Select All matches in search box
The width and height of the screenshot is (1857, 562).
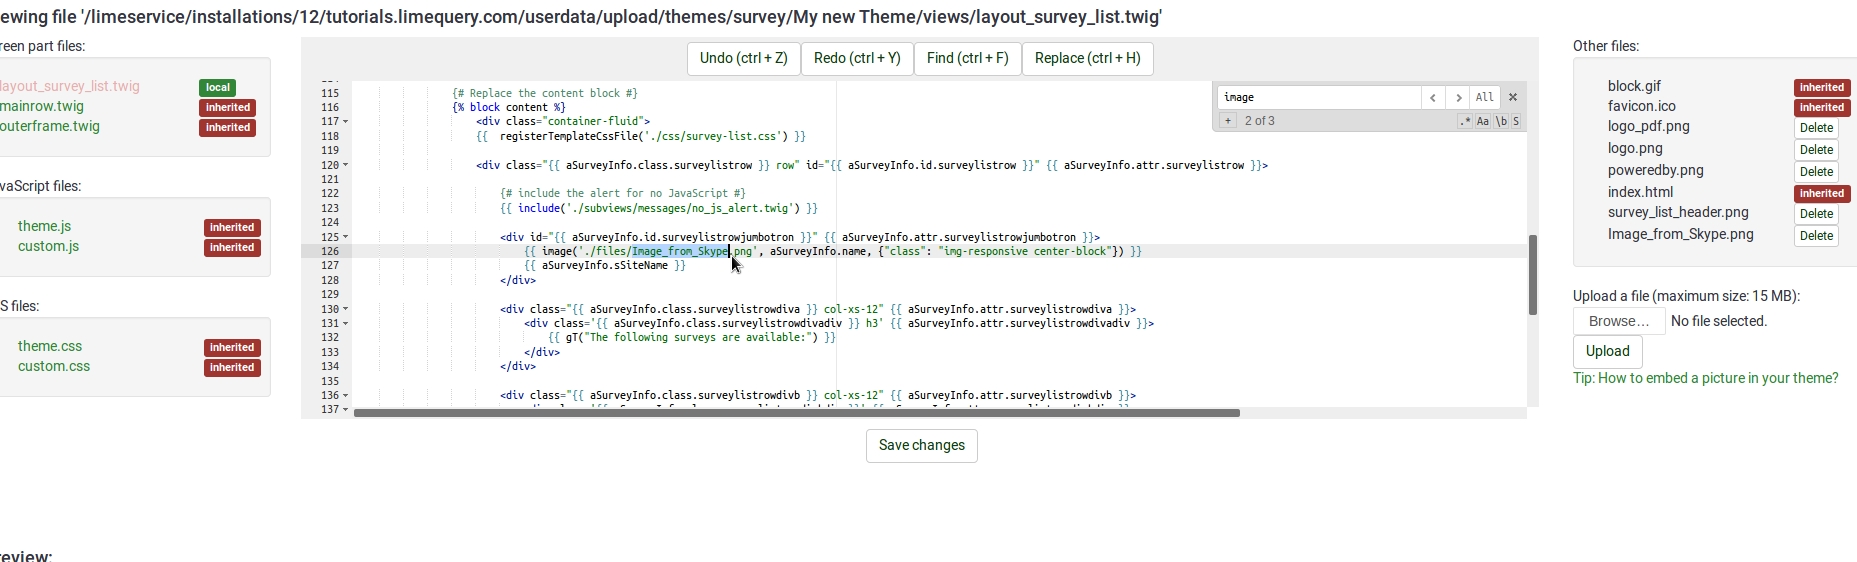1484,97
